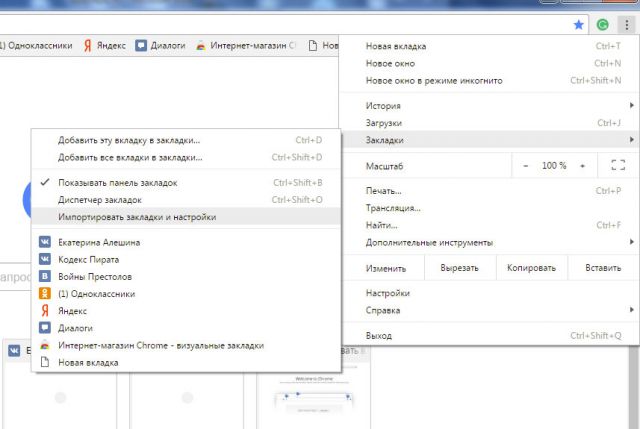Open Загрузки from the menu
Screen dimensions: 640x429
[x=489, y=122]
